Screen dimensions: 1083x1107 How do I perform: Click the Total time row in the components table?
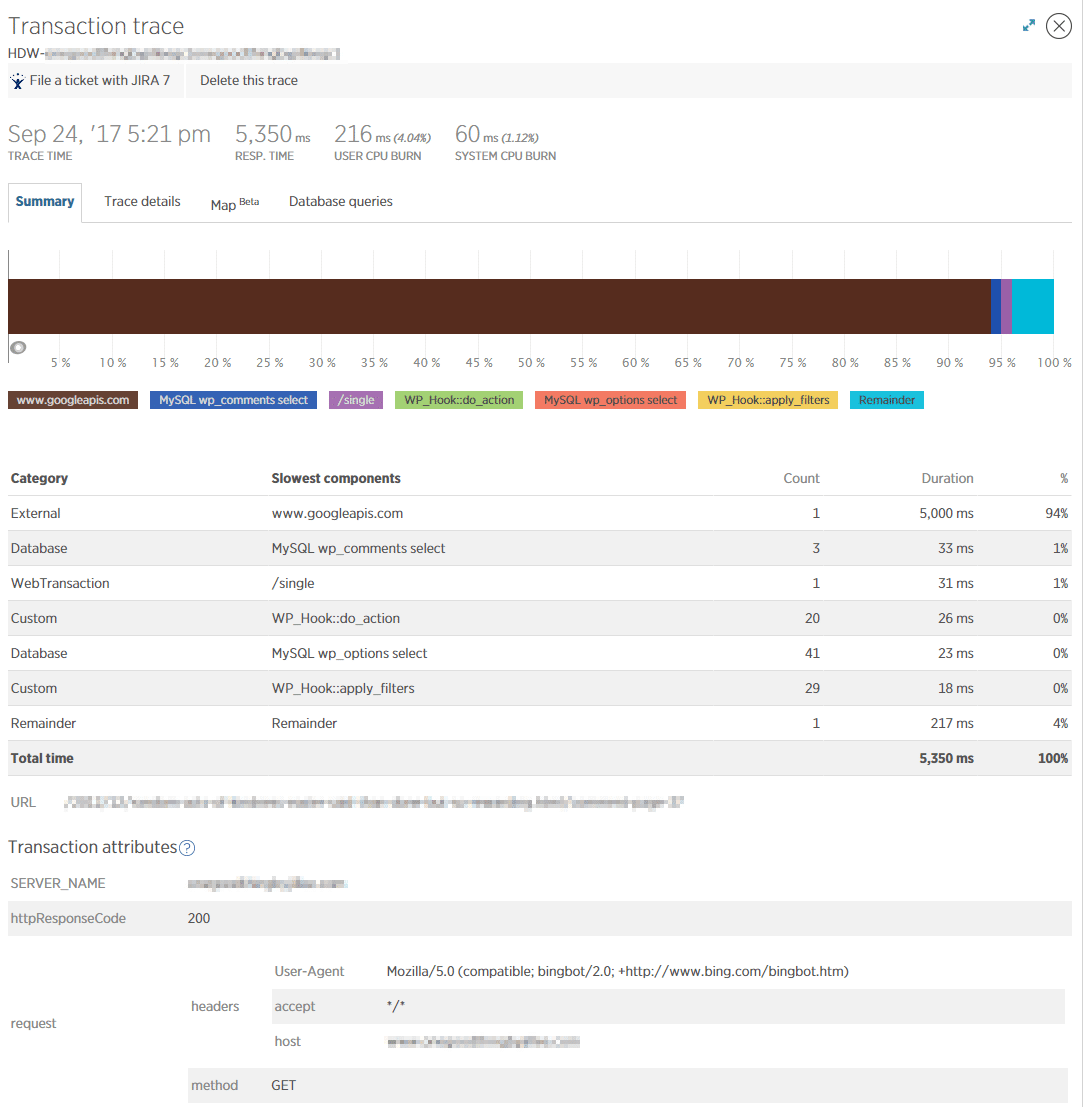400,758
